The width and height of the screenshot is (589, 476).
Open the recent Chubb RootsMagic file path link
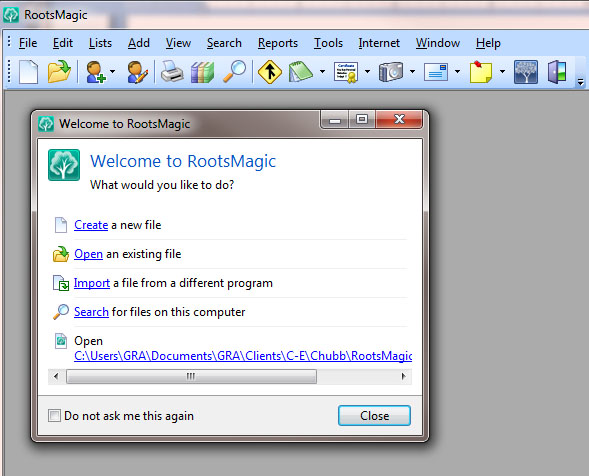point(243,356)
